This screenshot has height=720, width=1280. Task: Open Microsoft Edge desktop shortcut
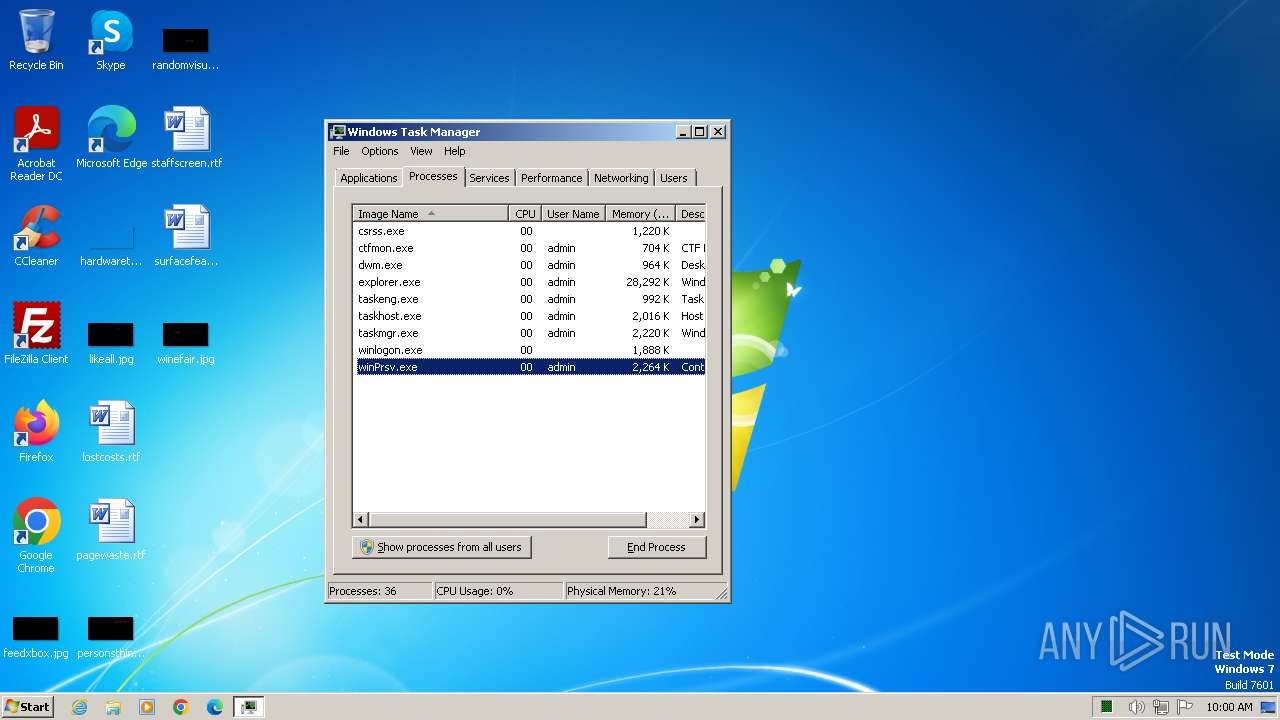pos(111,137)
